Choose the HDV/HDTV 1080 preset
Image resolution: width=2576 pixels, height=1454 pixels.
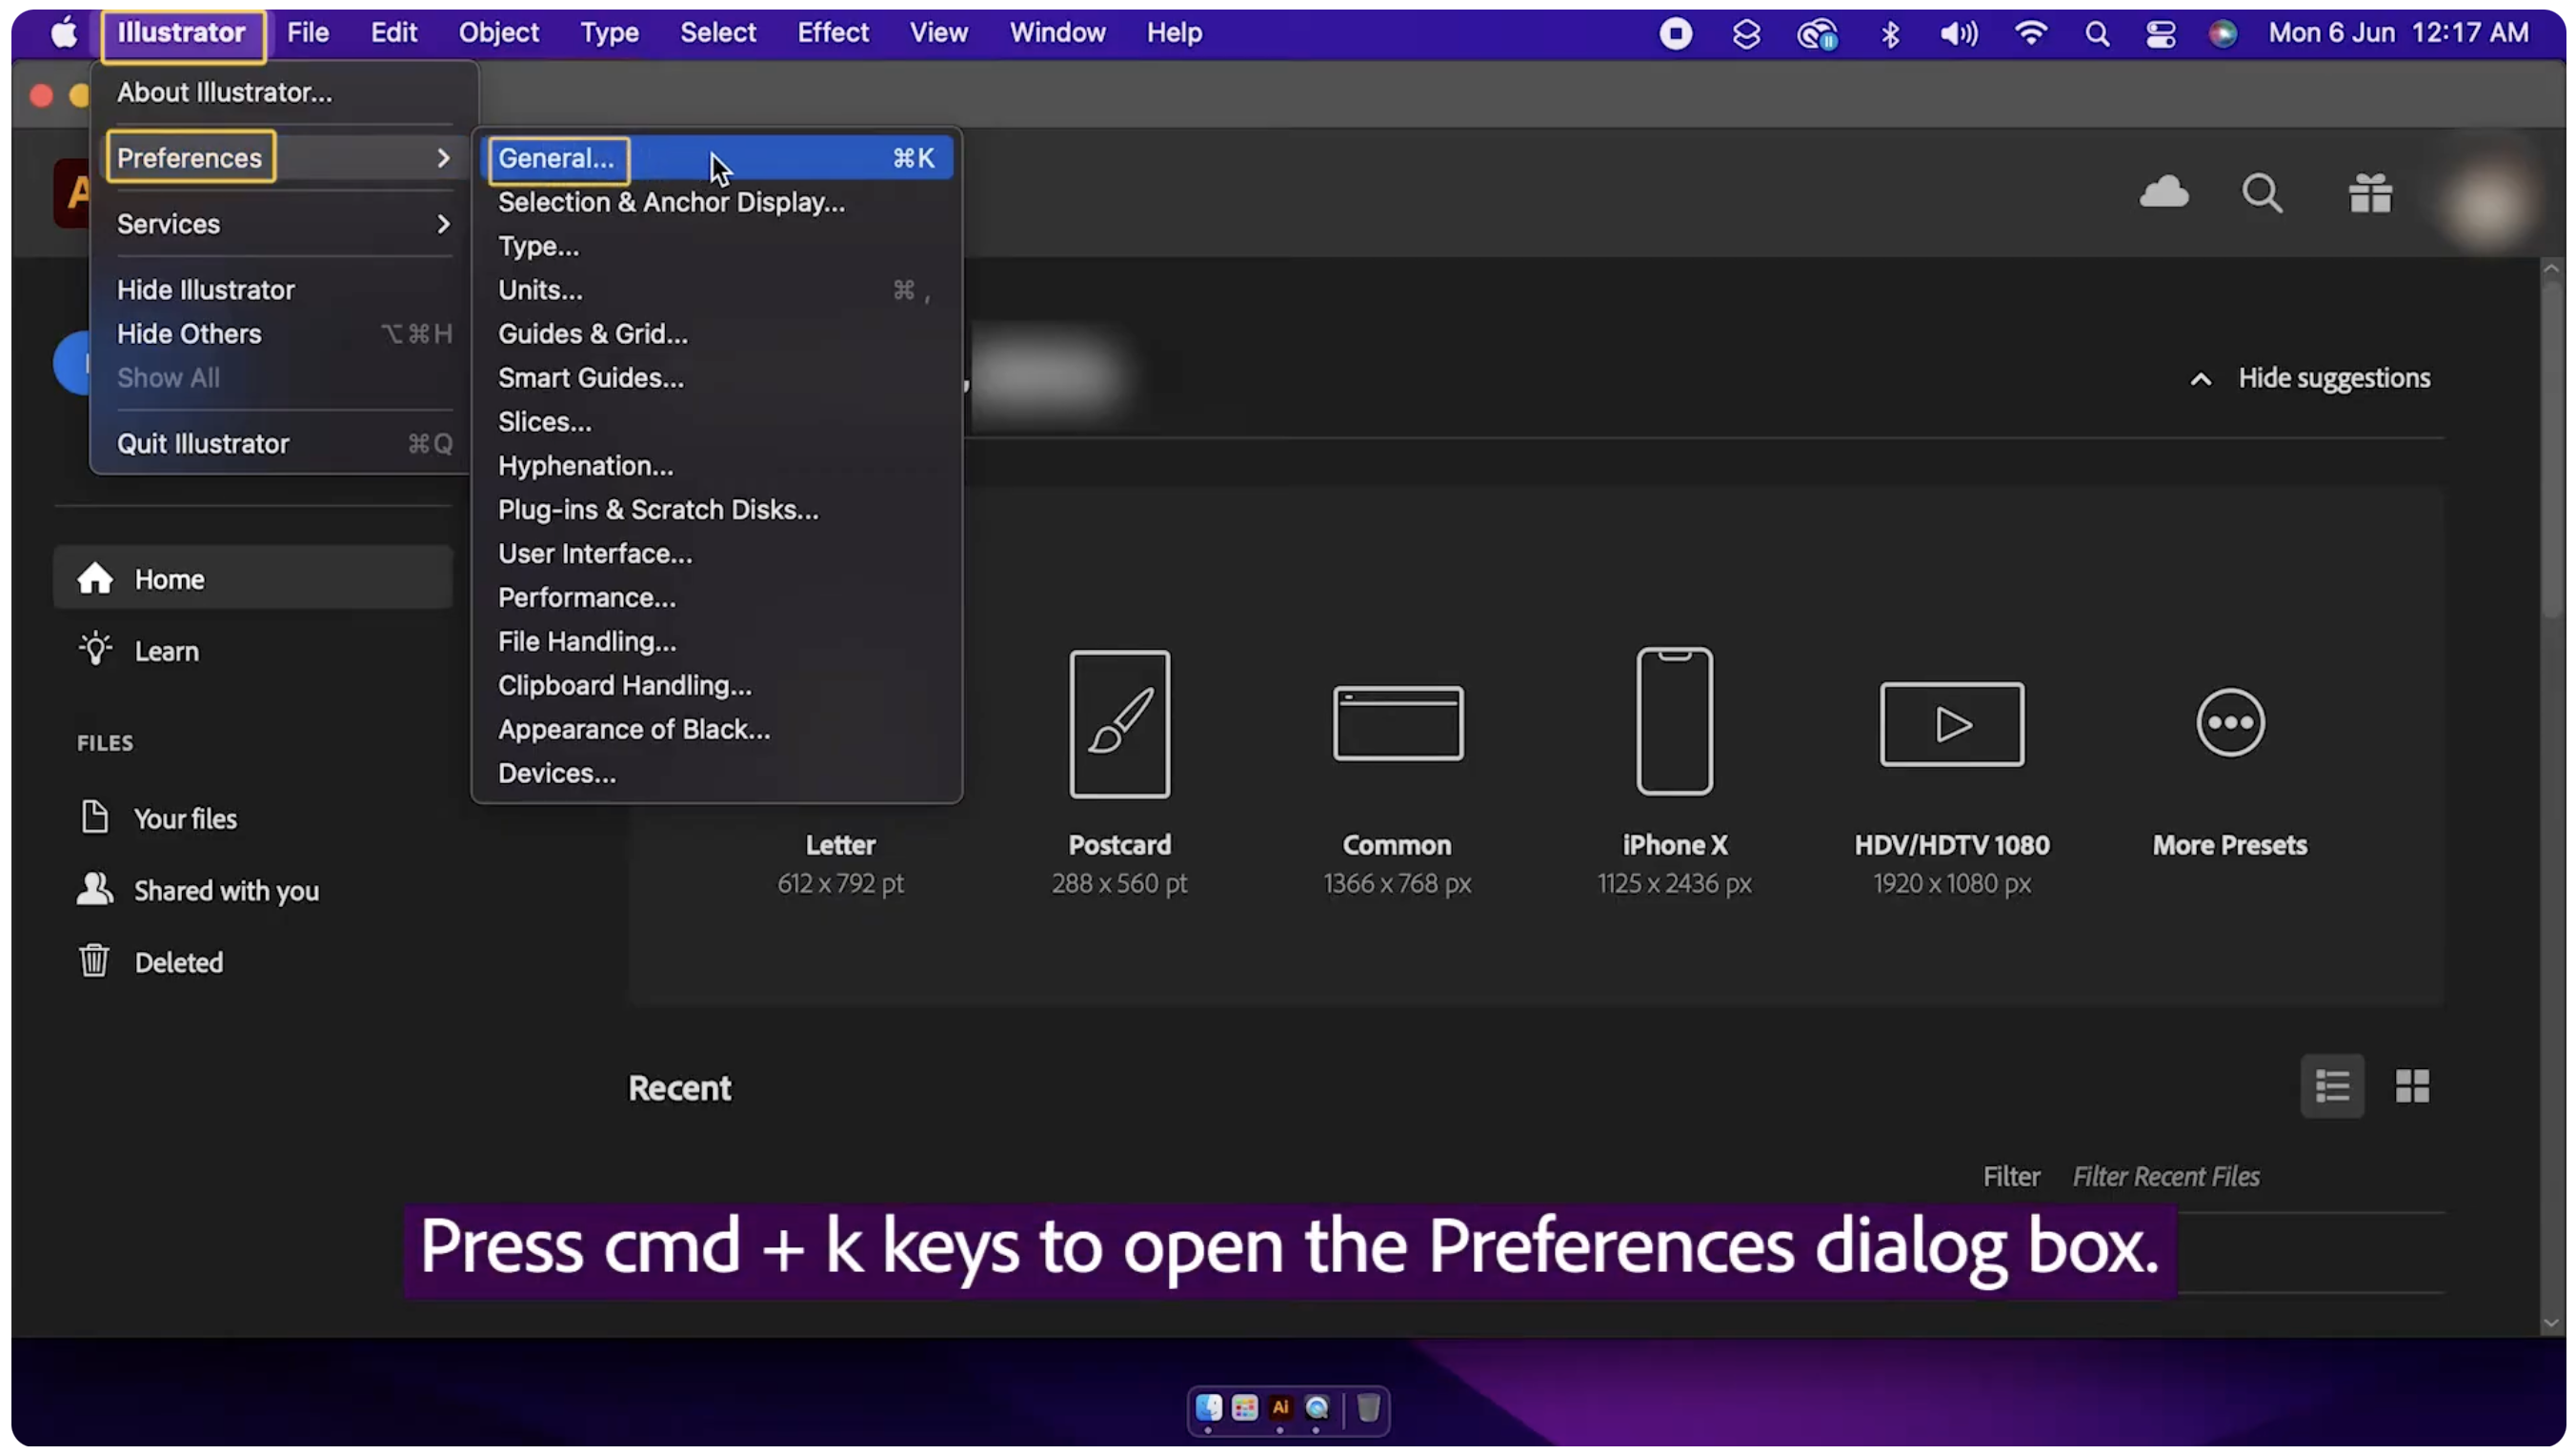pyautogui.click(x=1951, y=723)
